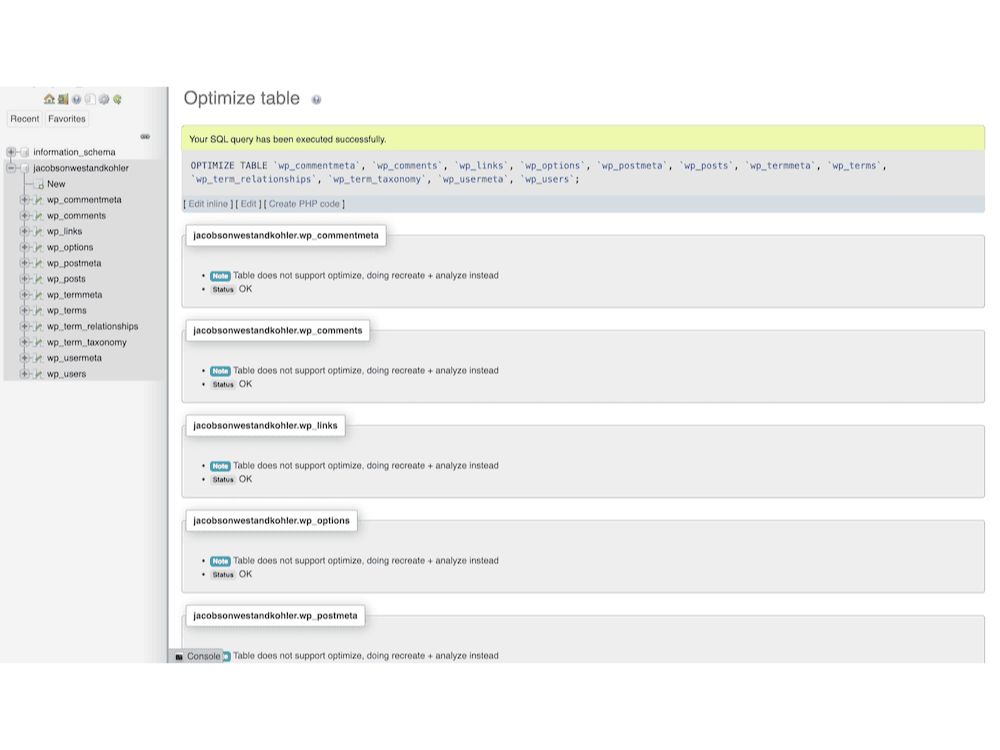The width and height of the screenshot is (1000, 750).
Task: Click table icon beside wp_termmeta
Action: (38, 295)
